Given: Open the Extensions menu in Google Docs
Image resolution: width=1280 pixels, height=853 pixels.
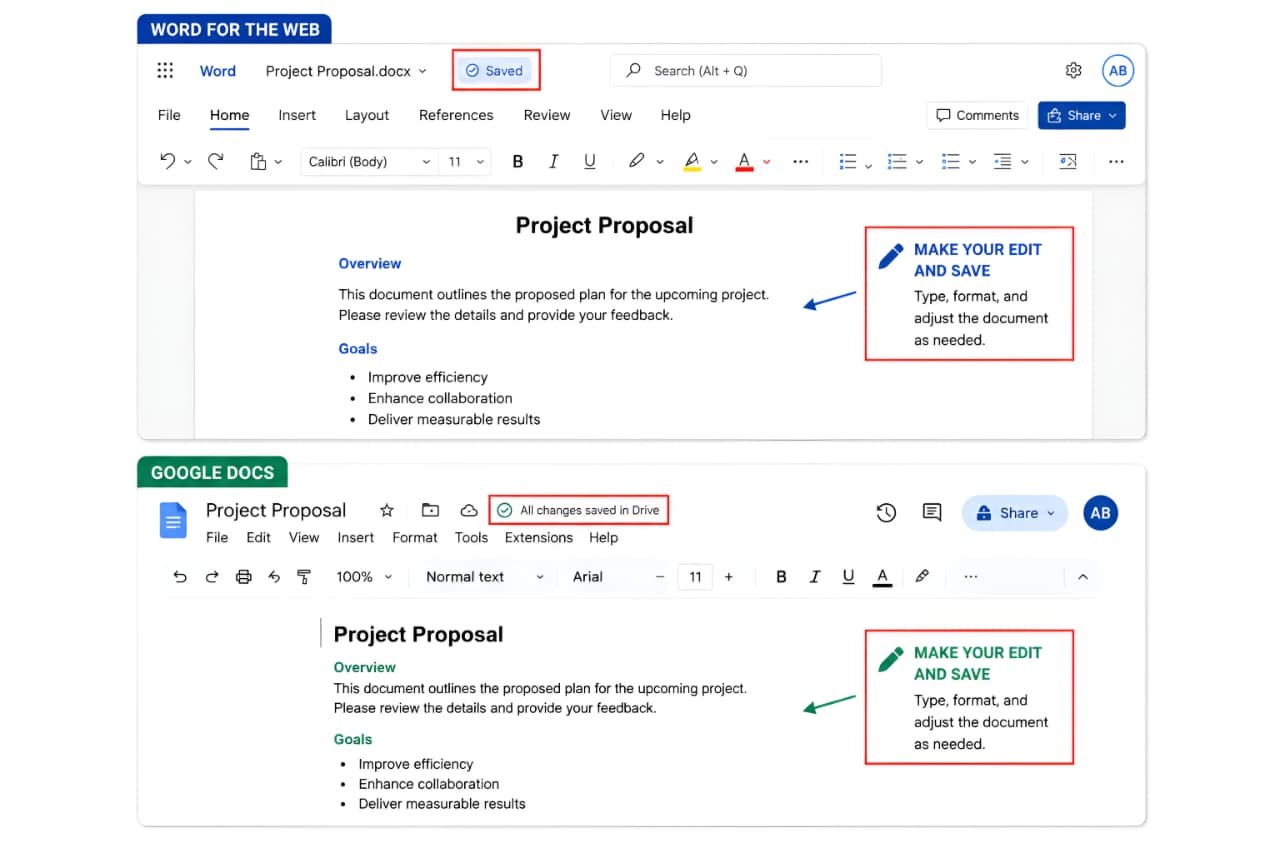Looking at the screenshot, I should point(538,537).
